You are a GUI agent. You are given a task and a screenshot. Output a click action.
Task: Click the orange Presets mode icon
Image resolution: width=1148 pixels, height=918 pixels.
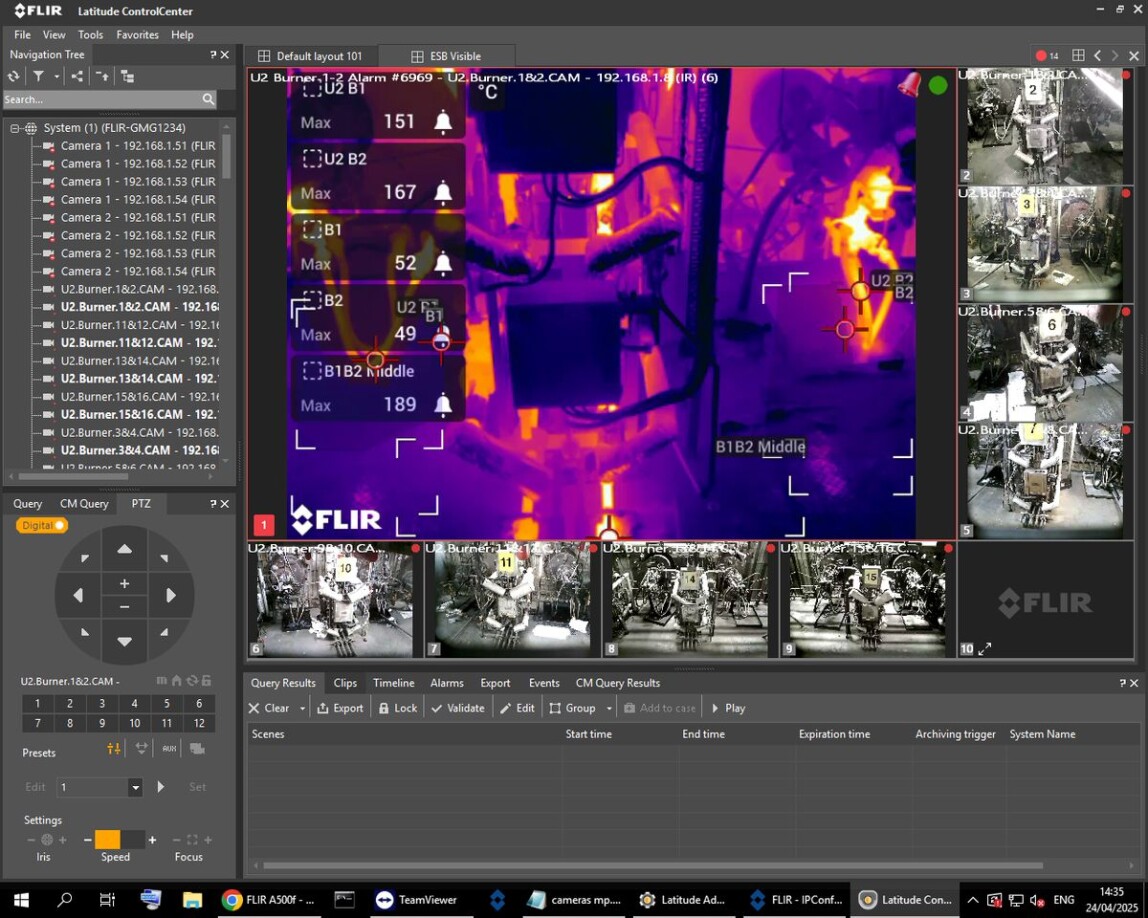[x=113, y=748]
